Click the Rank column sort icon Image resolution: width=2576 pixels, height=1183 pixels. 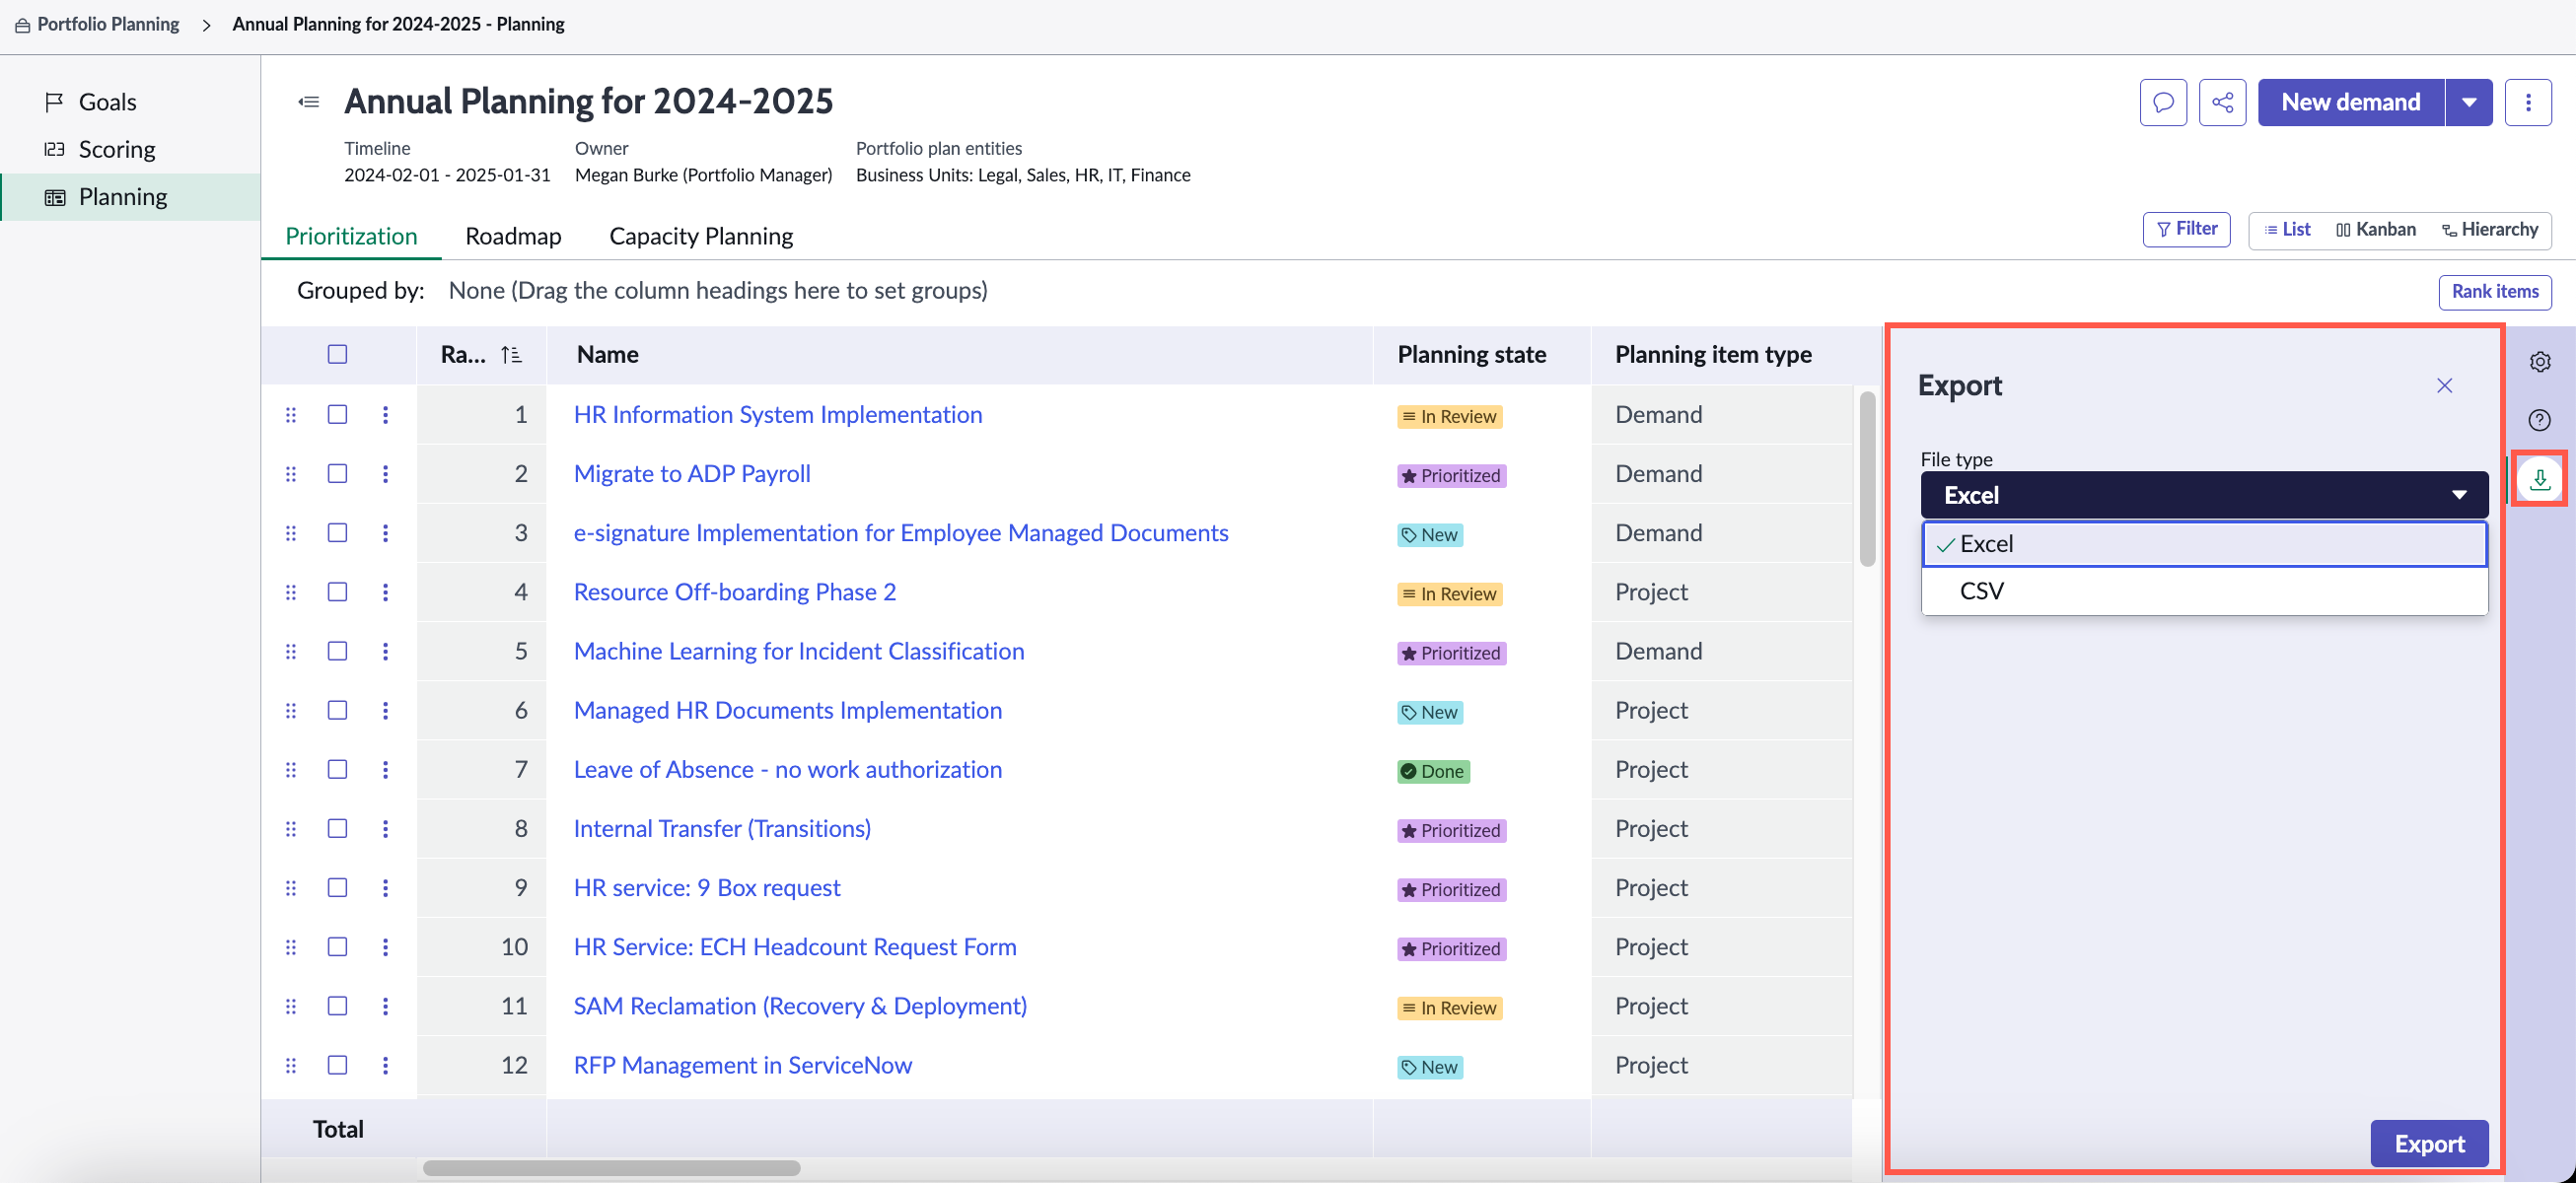[x=511, y=354]
